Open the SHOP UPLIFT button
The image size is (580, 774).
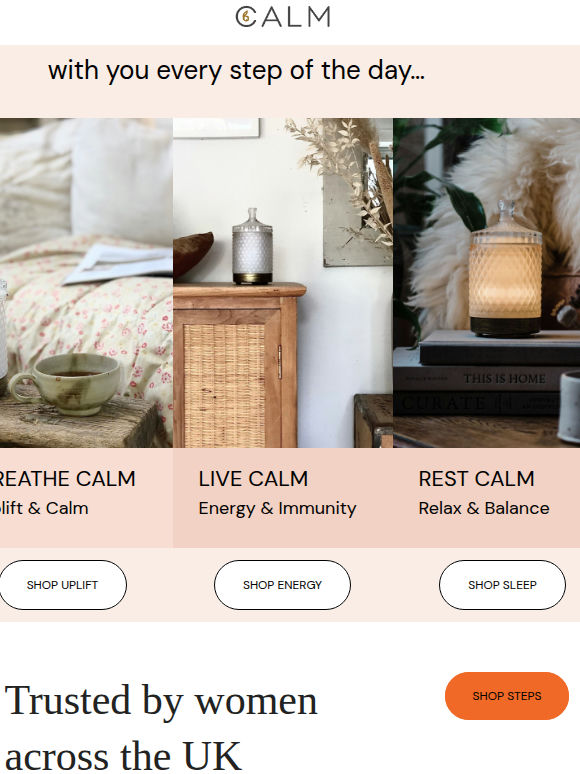63,585
